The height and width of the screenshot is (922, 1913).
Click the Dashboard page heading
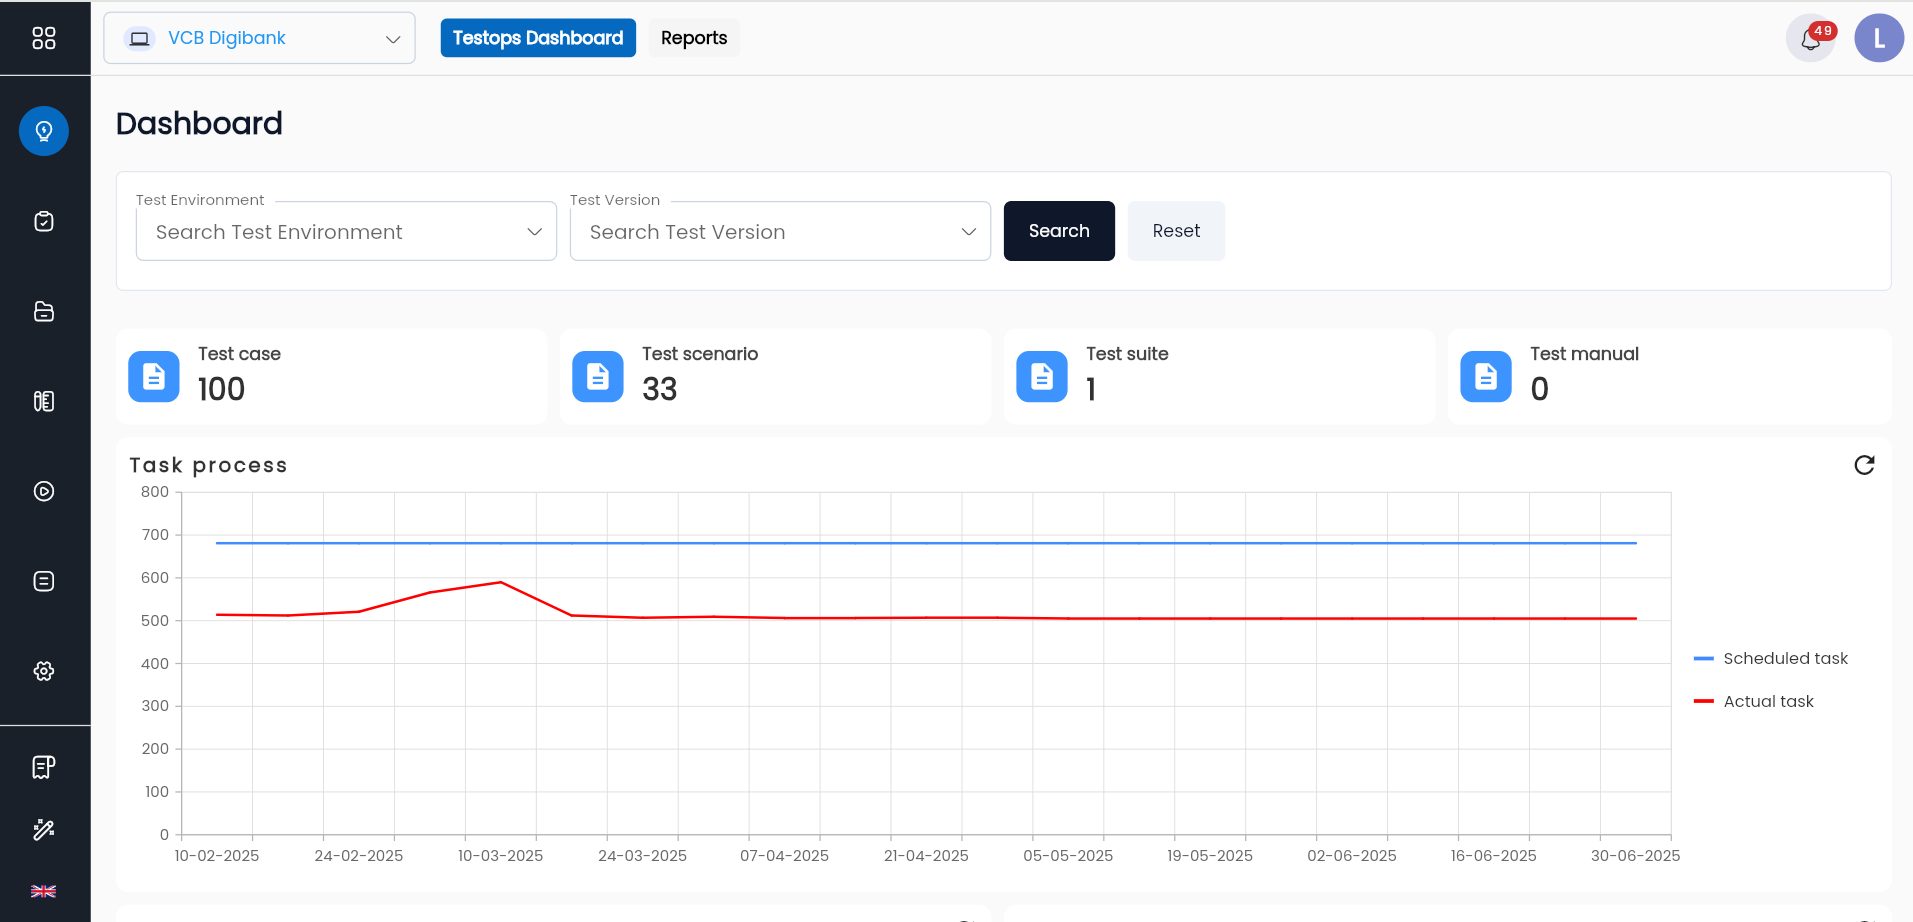[199, 123]
